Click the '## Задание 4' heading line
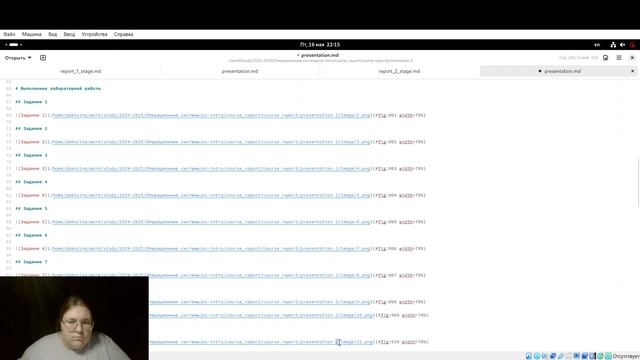640x360 pixels. point(31,182)
